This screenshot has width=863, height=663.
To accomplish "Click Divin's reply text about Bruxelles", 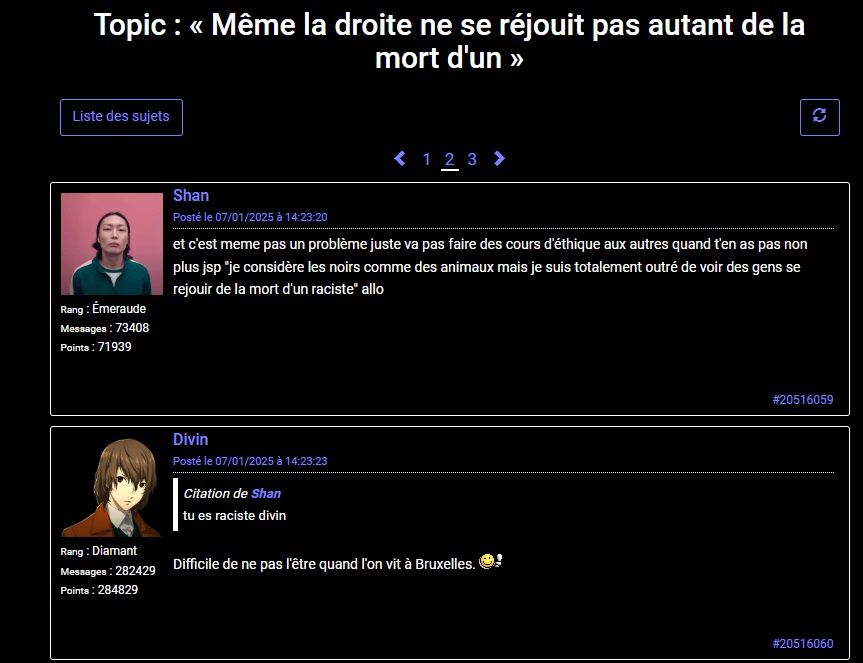I will (x=324, y=564).
